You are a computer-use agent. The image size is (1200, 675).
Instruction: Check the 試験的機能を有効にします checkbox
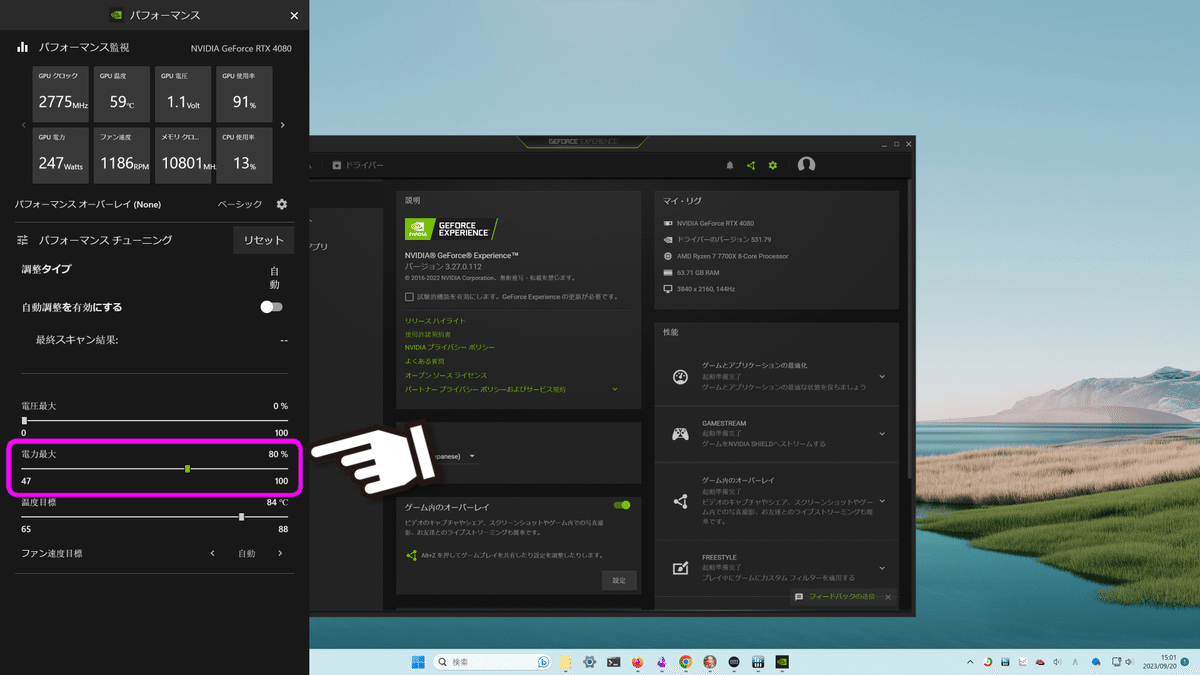coord(409,297)
